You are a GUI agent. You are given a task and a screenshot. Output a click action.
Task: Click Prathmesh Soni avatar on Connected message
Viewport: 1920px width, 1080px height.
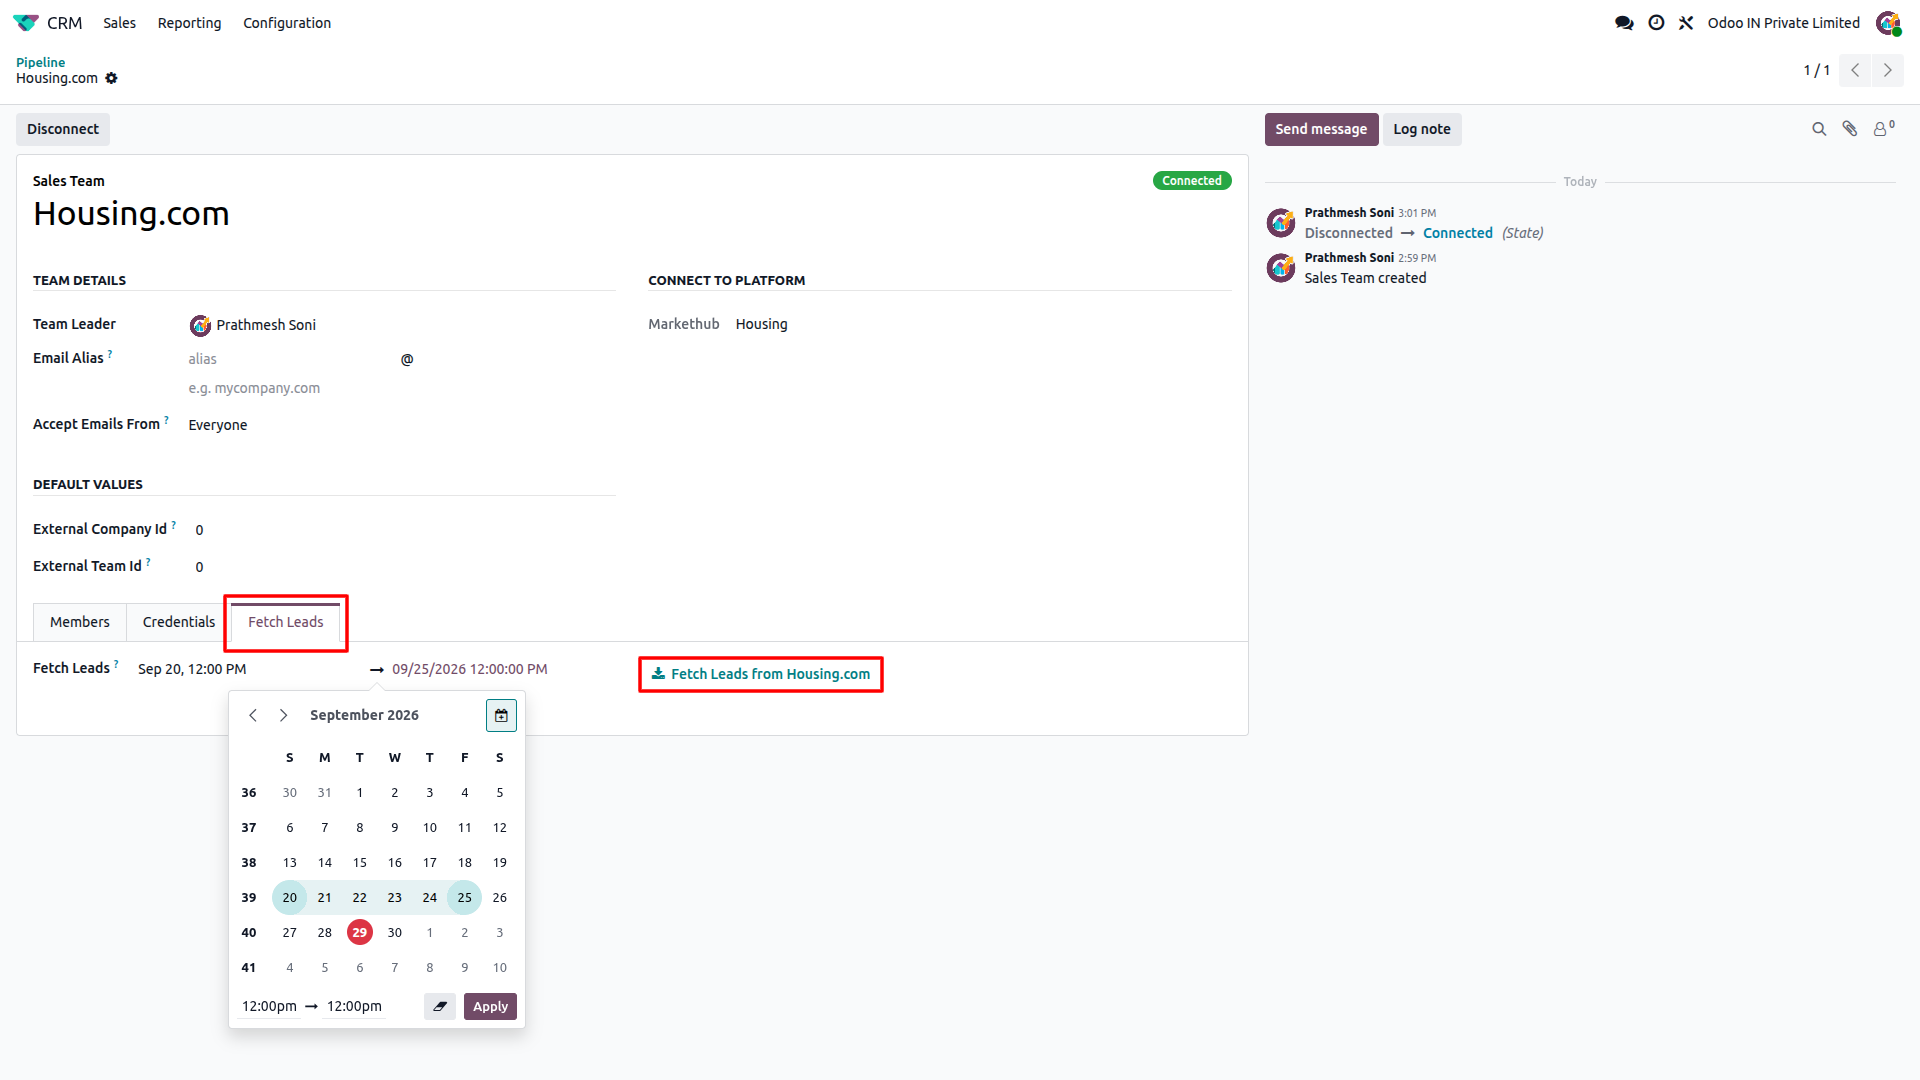1281,222
